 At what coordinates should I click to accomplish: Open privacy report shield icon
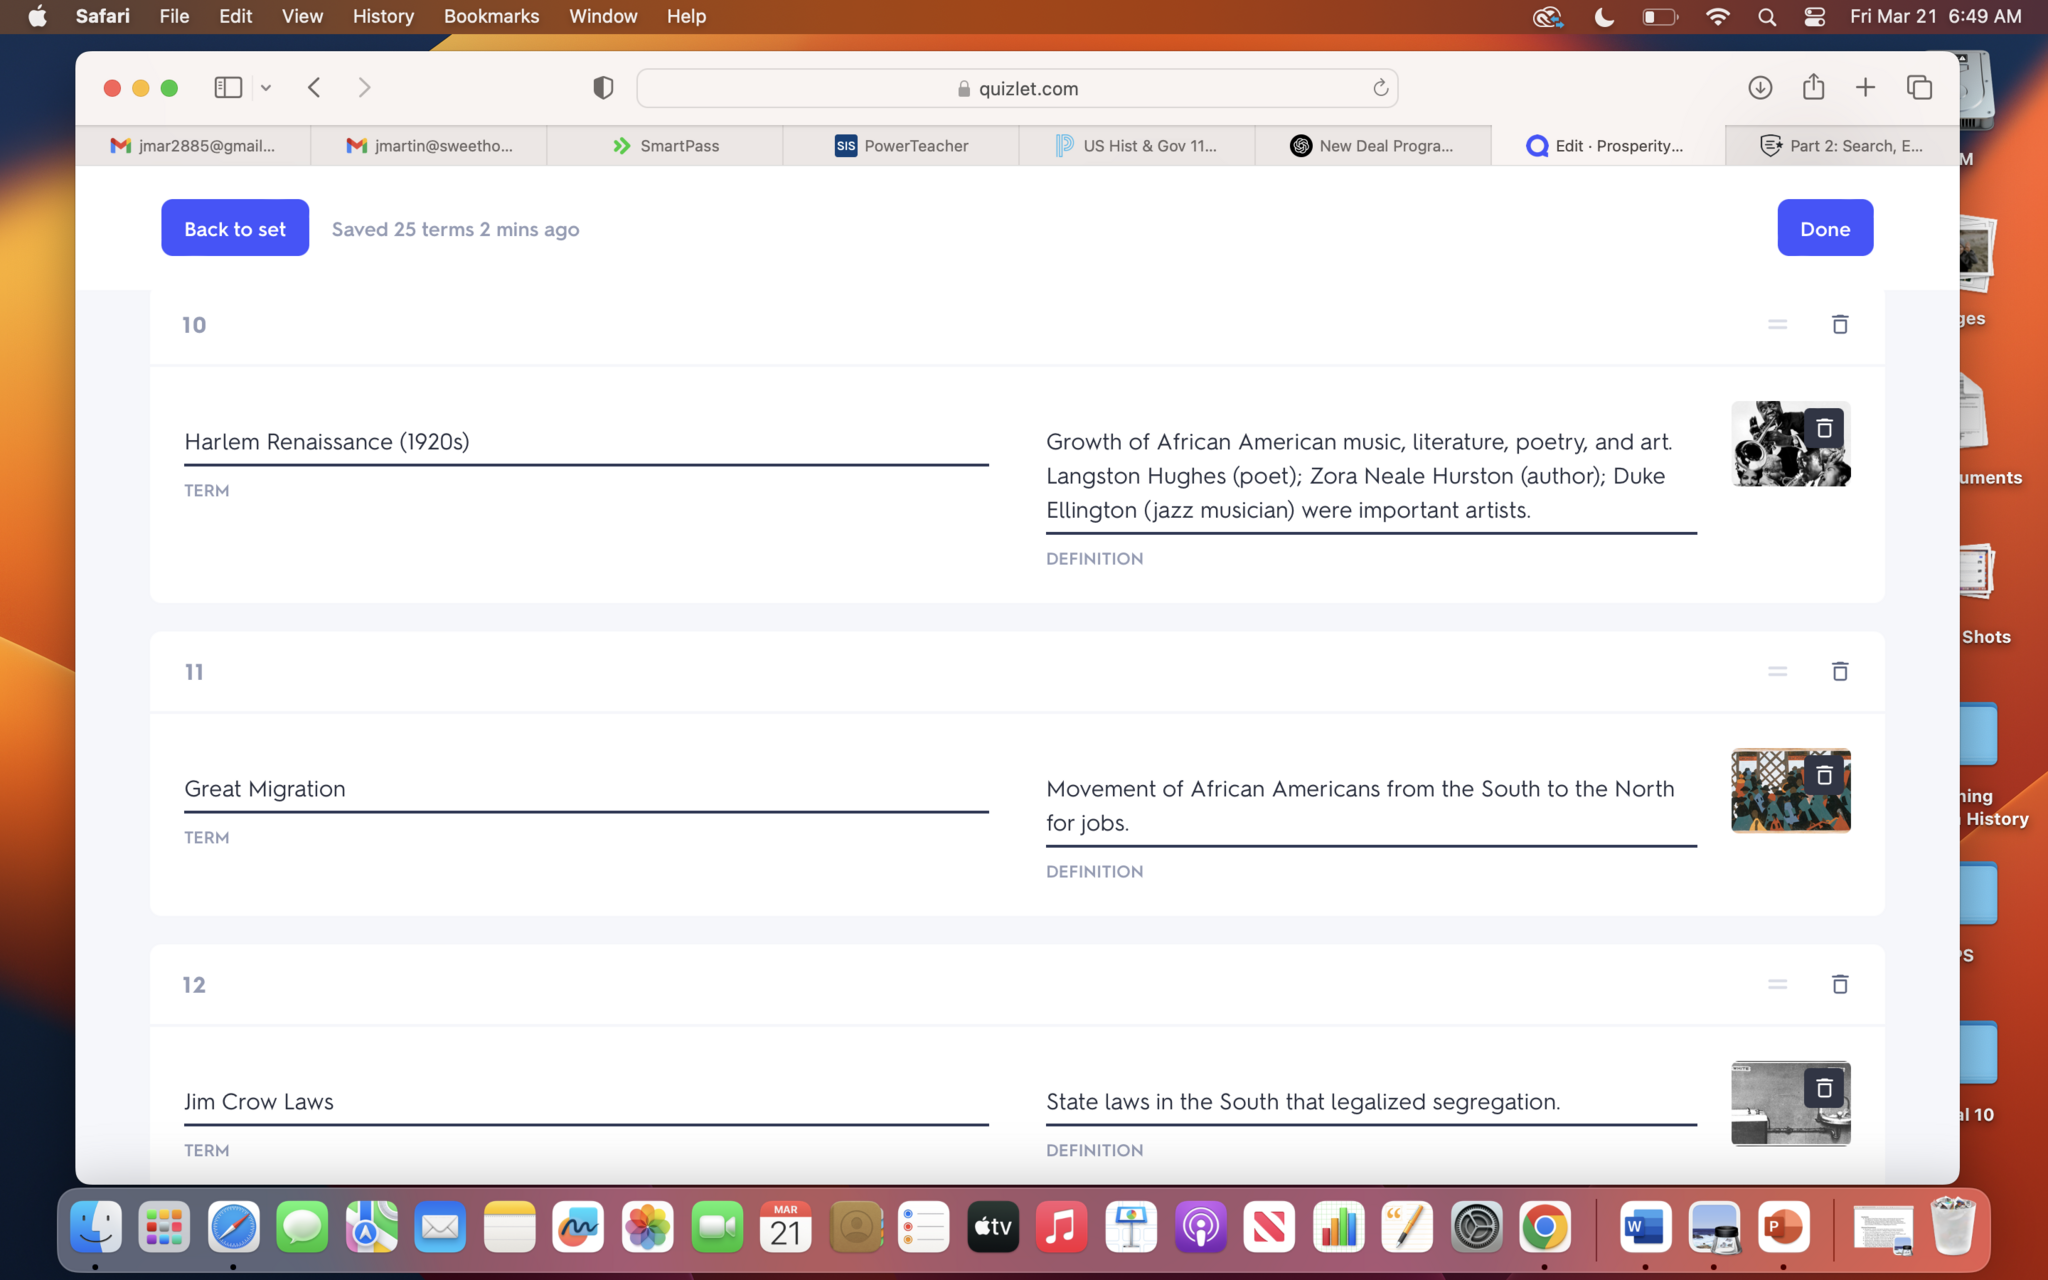point(603,88)
